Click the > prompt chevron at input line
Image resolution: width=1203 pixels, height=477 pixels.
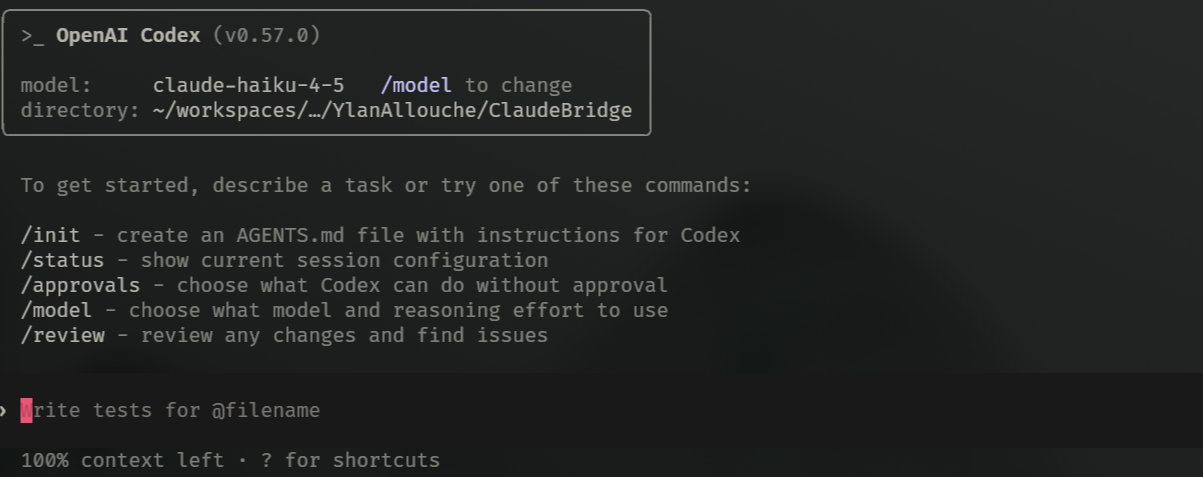(x=4, y=410)
